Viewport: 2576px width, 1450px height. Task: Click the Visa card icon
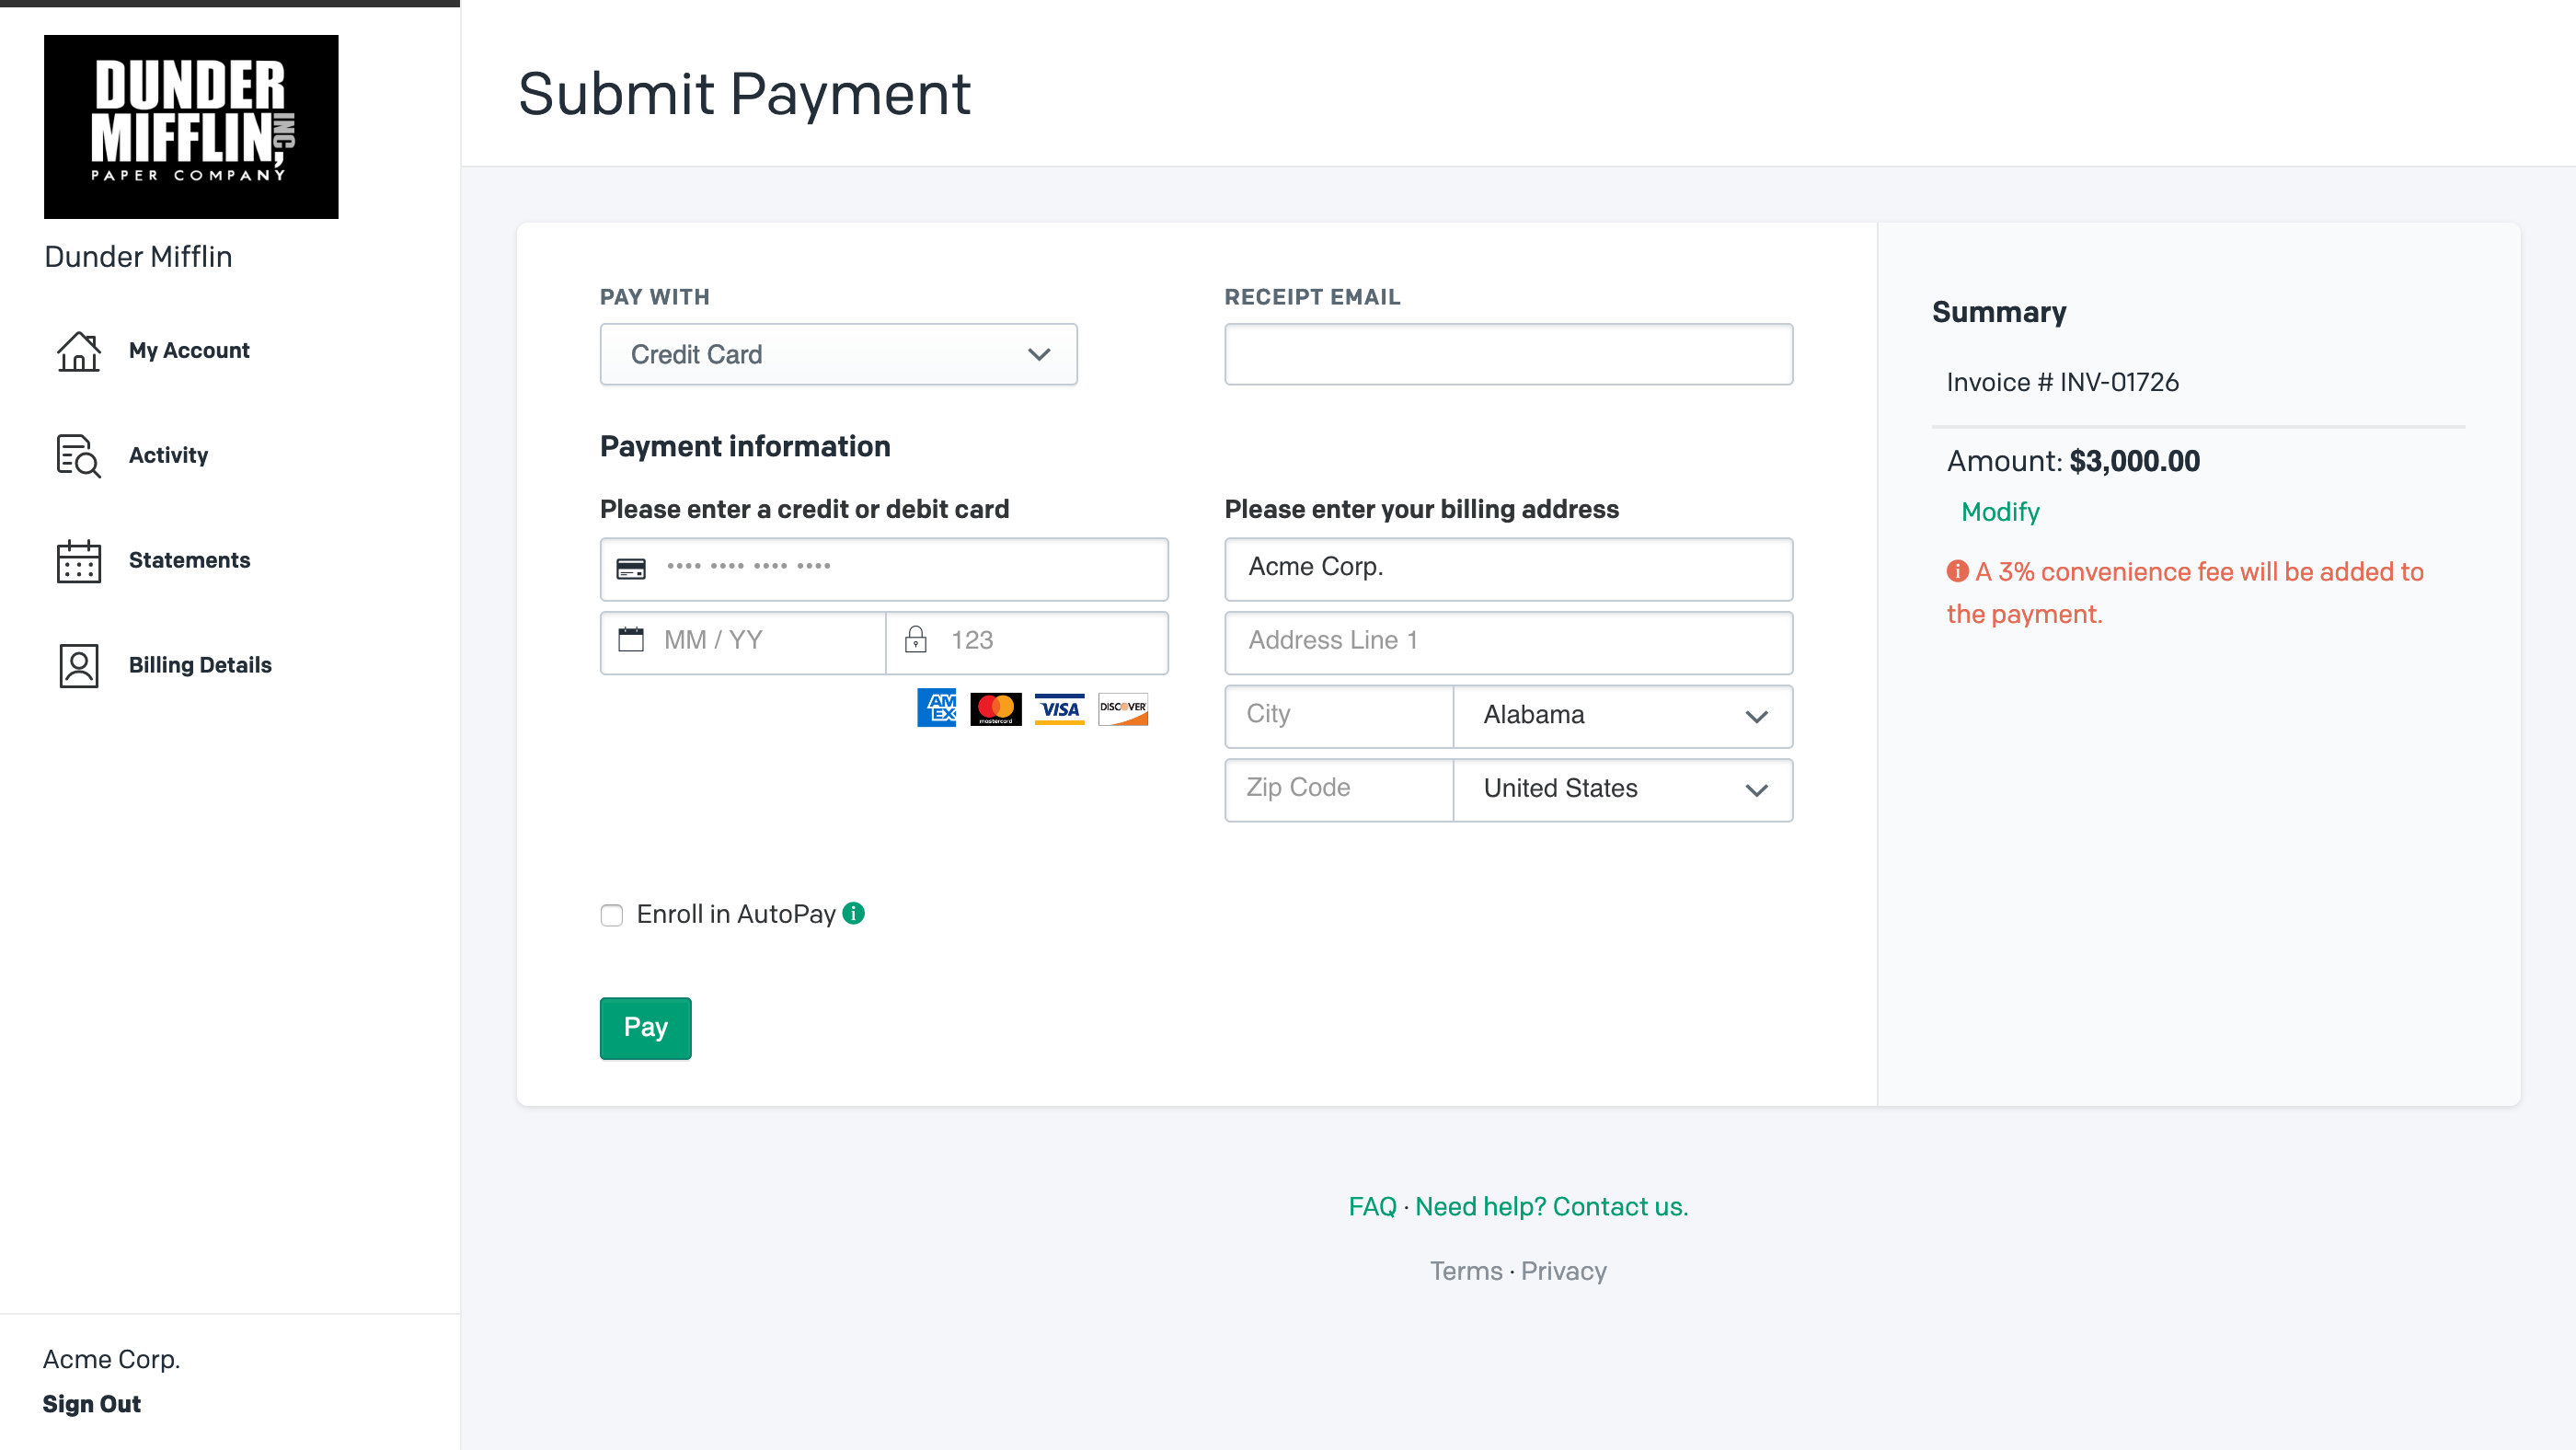click(1059, 709)
